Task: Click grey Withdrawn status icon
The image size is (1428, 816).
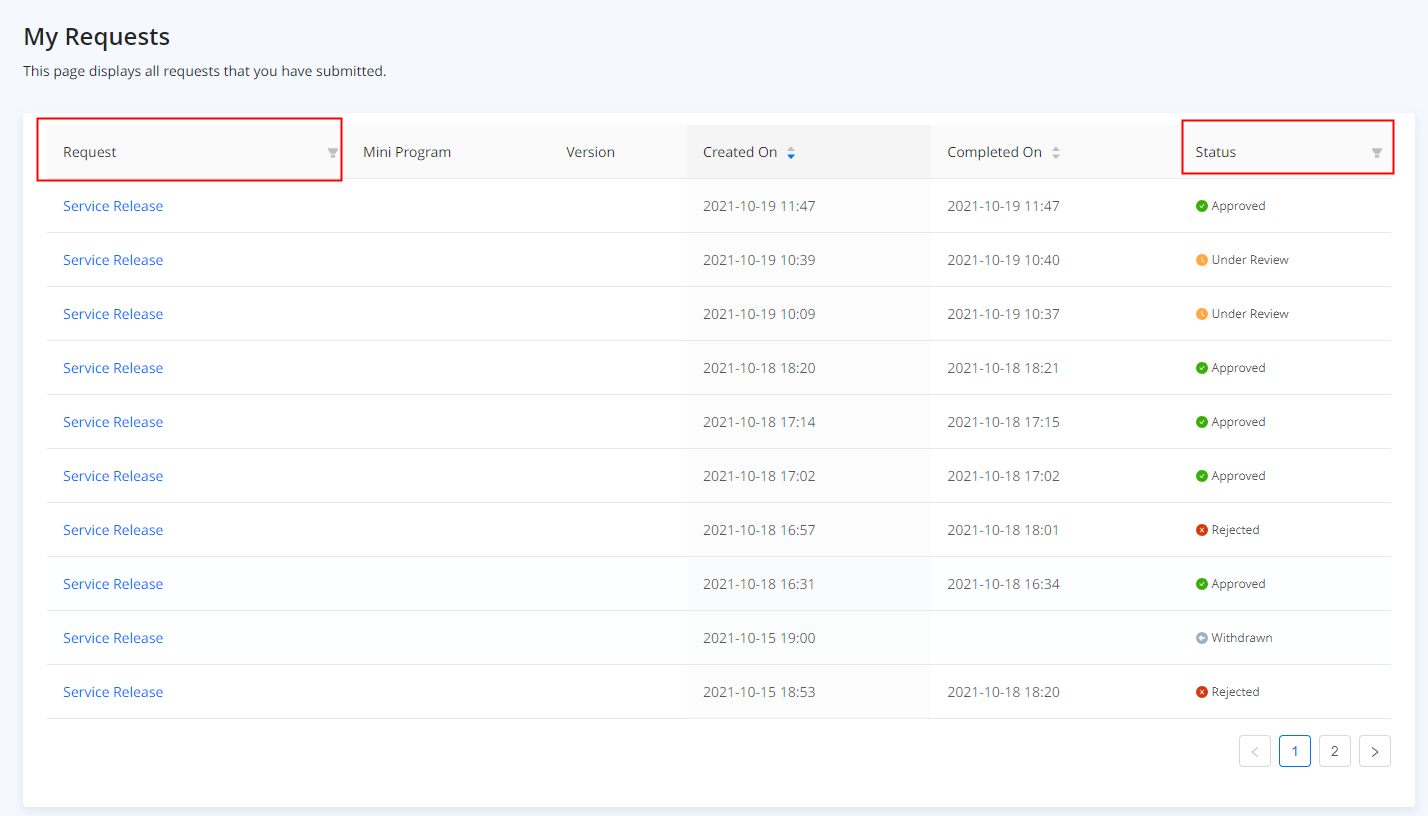Action: [x=1201, y=638]
